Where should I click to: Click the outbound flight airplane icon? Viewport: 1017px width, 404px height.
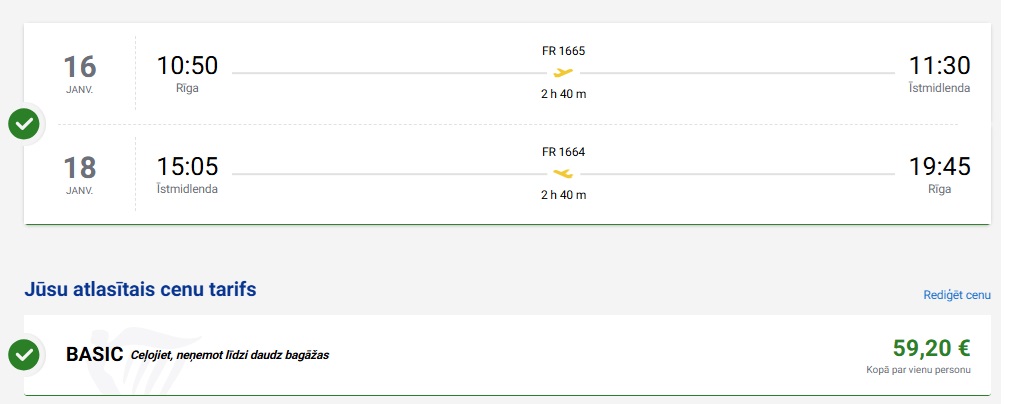click(x=564, y=72)
